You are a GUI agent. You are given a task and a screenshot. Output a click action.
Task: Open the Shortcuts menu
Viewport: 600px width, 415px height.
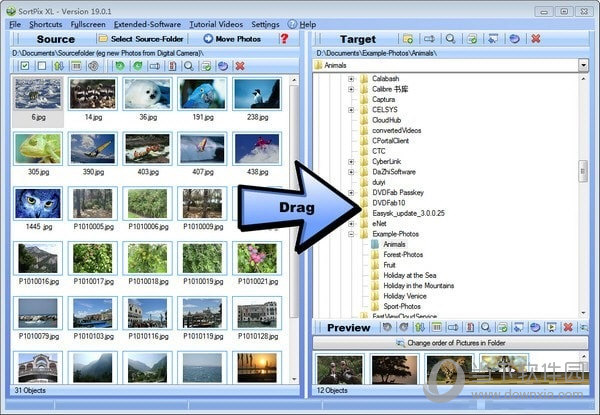coord(46,24)
